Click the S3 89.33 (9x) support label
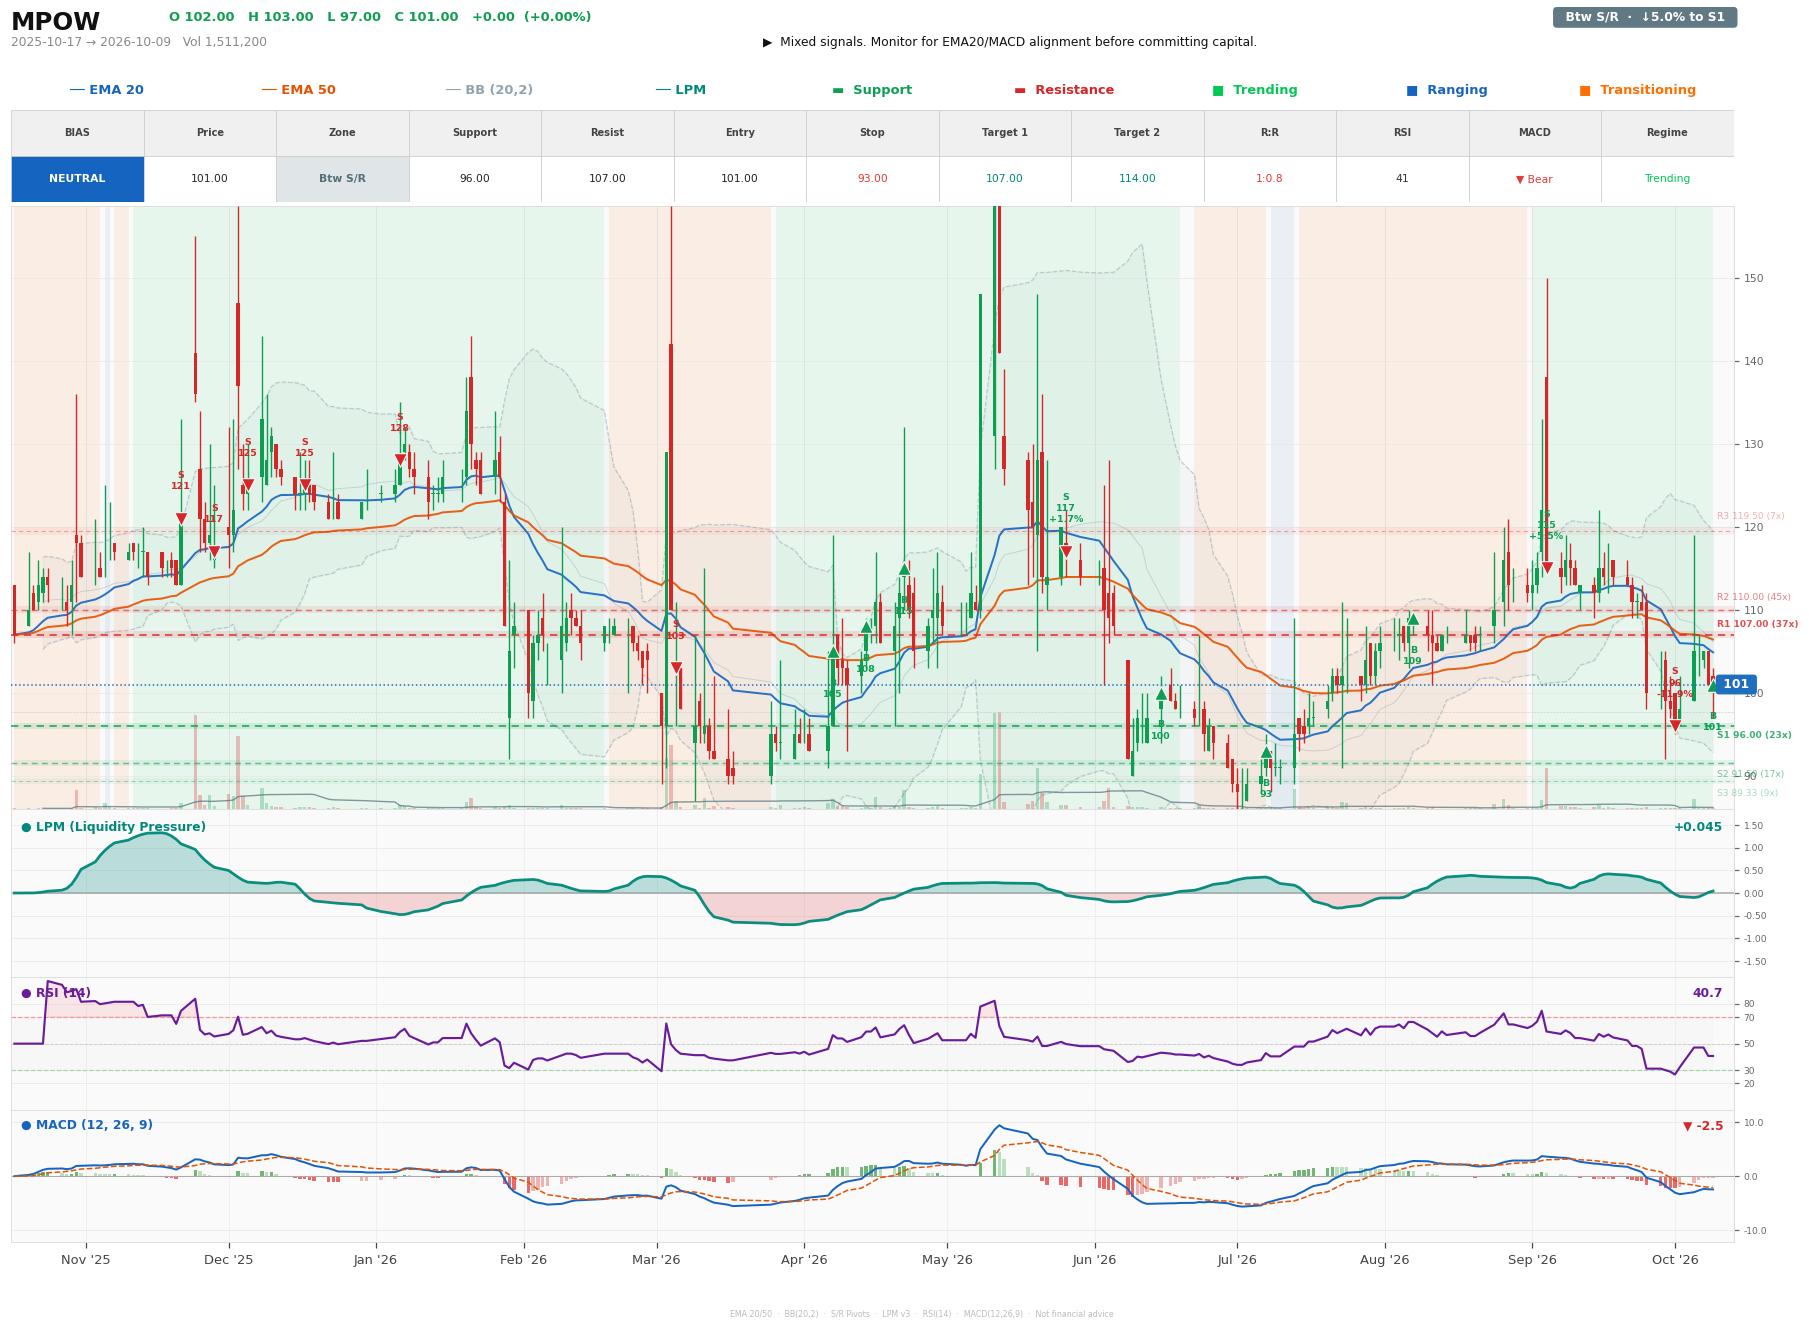1809x1330 pixels. click(x=1747, y=793)
